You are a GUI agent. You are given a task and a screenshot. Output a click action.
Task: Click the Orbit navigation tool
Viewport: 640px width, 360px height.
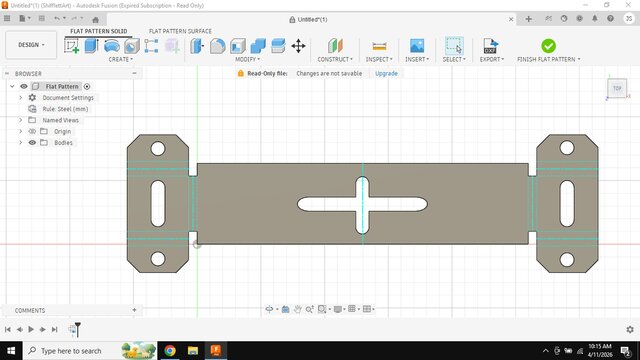coord(269,309)
